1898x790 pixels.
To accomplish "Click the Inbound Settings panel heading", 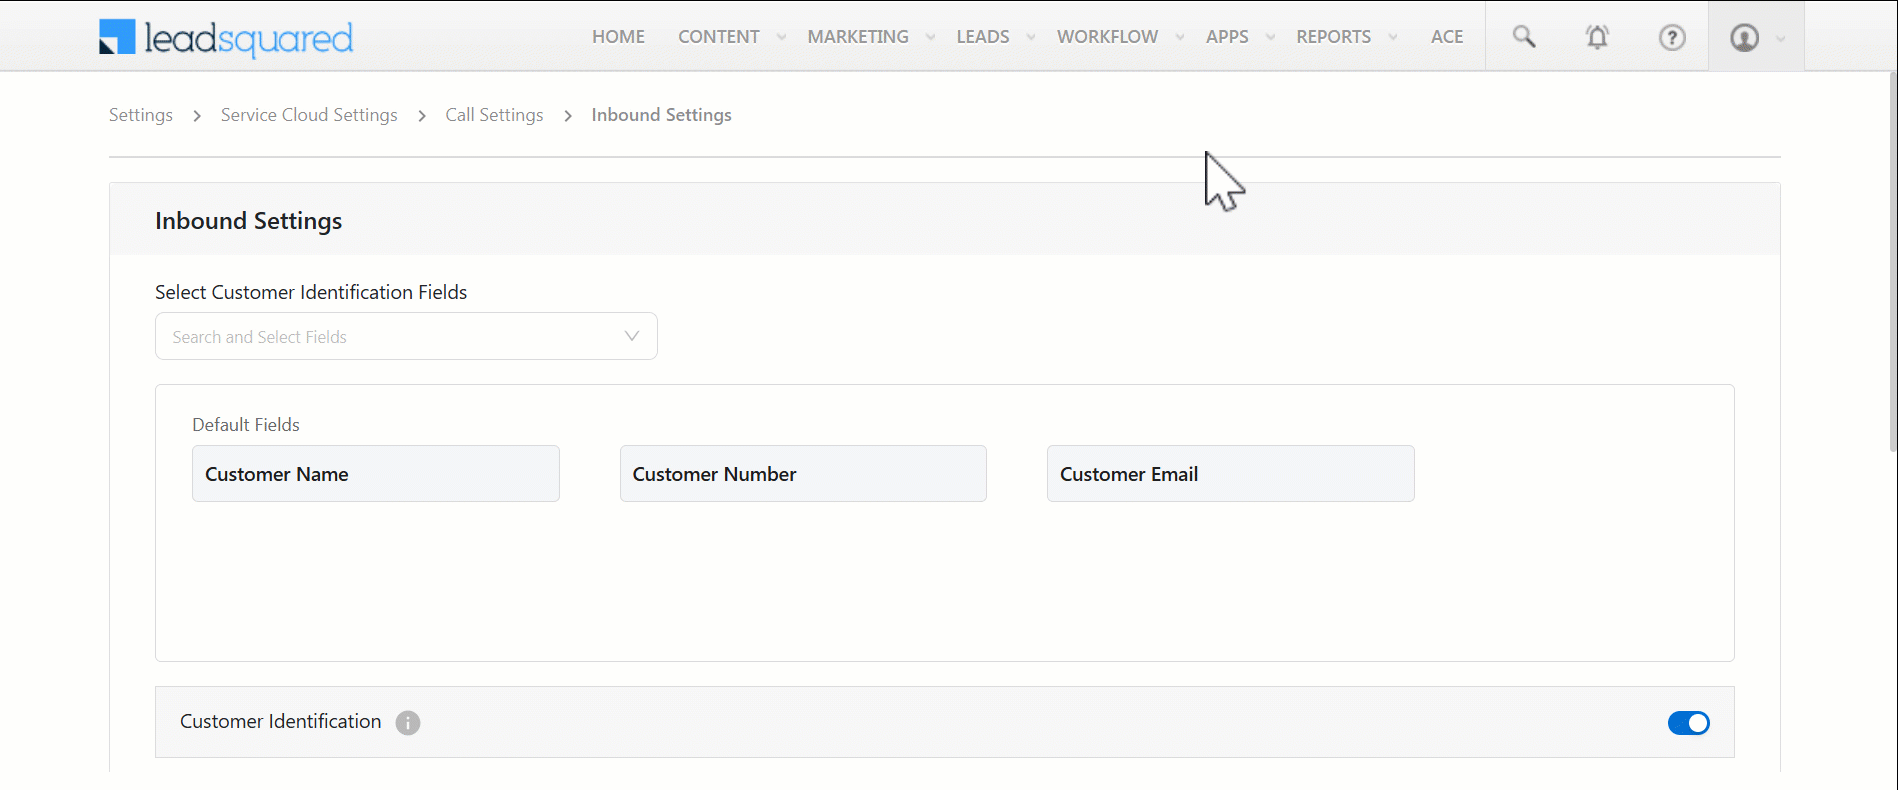I will [248, 221].
